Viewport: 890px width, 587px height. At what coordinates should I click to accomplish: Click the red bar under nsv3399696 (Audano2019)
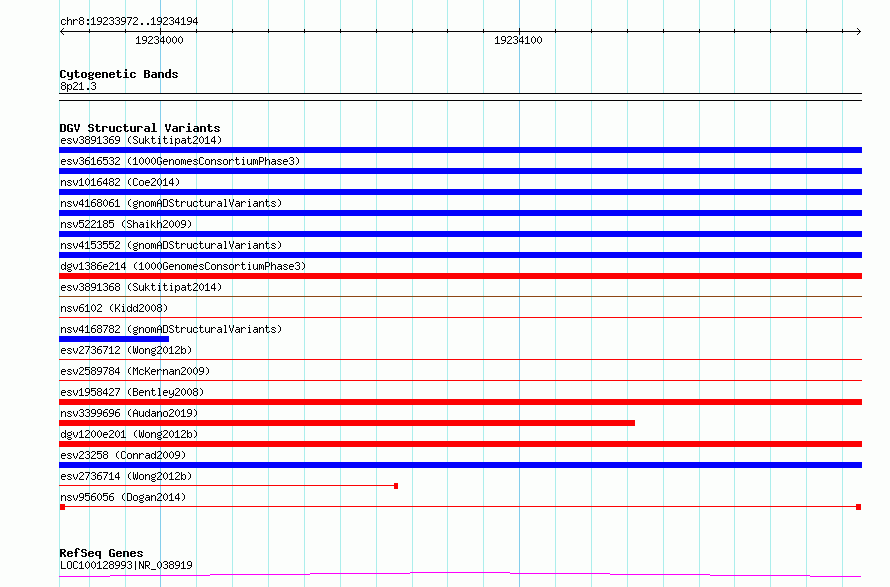347,423
